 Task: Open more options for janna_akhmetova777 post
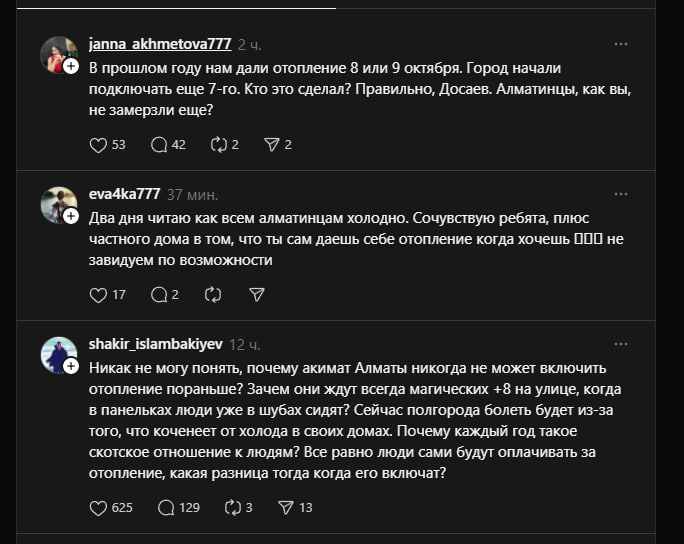pyautogui.click(x=621, y=44)
